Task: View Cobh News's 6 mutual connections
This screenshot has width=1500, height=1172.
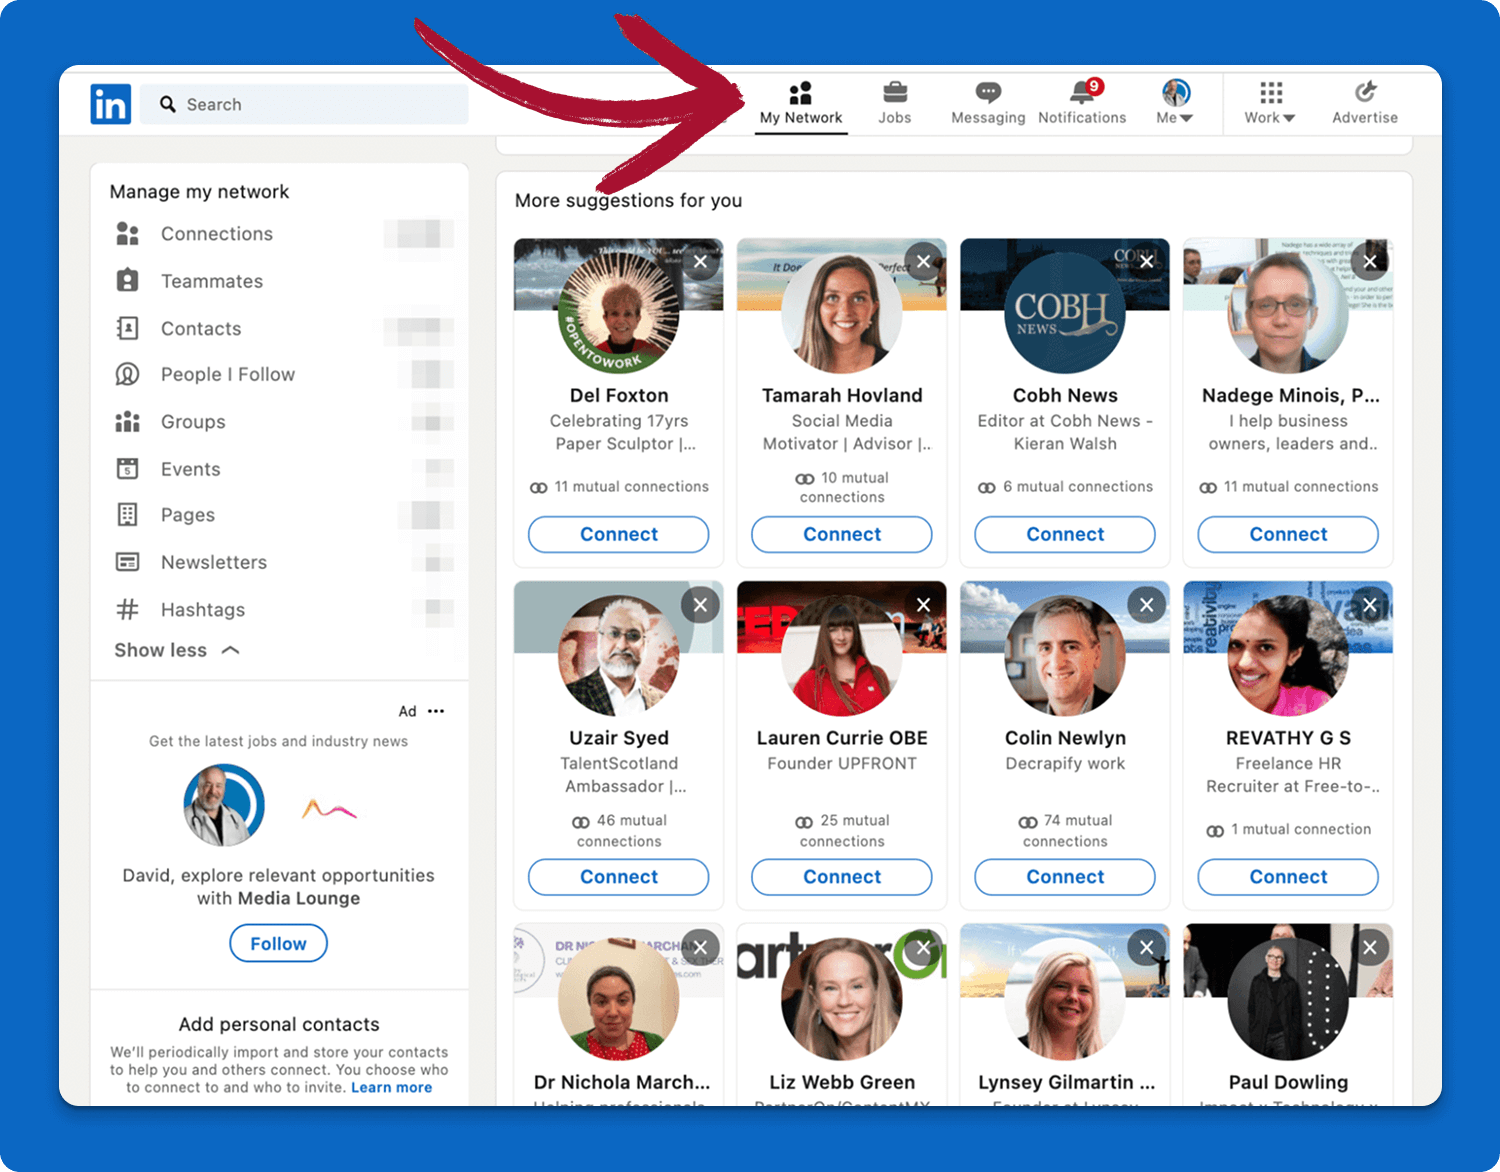Action: tap(1065, 487)
